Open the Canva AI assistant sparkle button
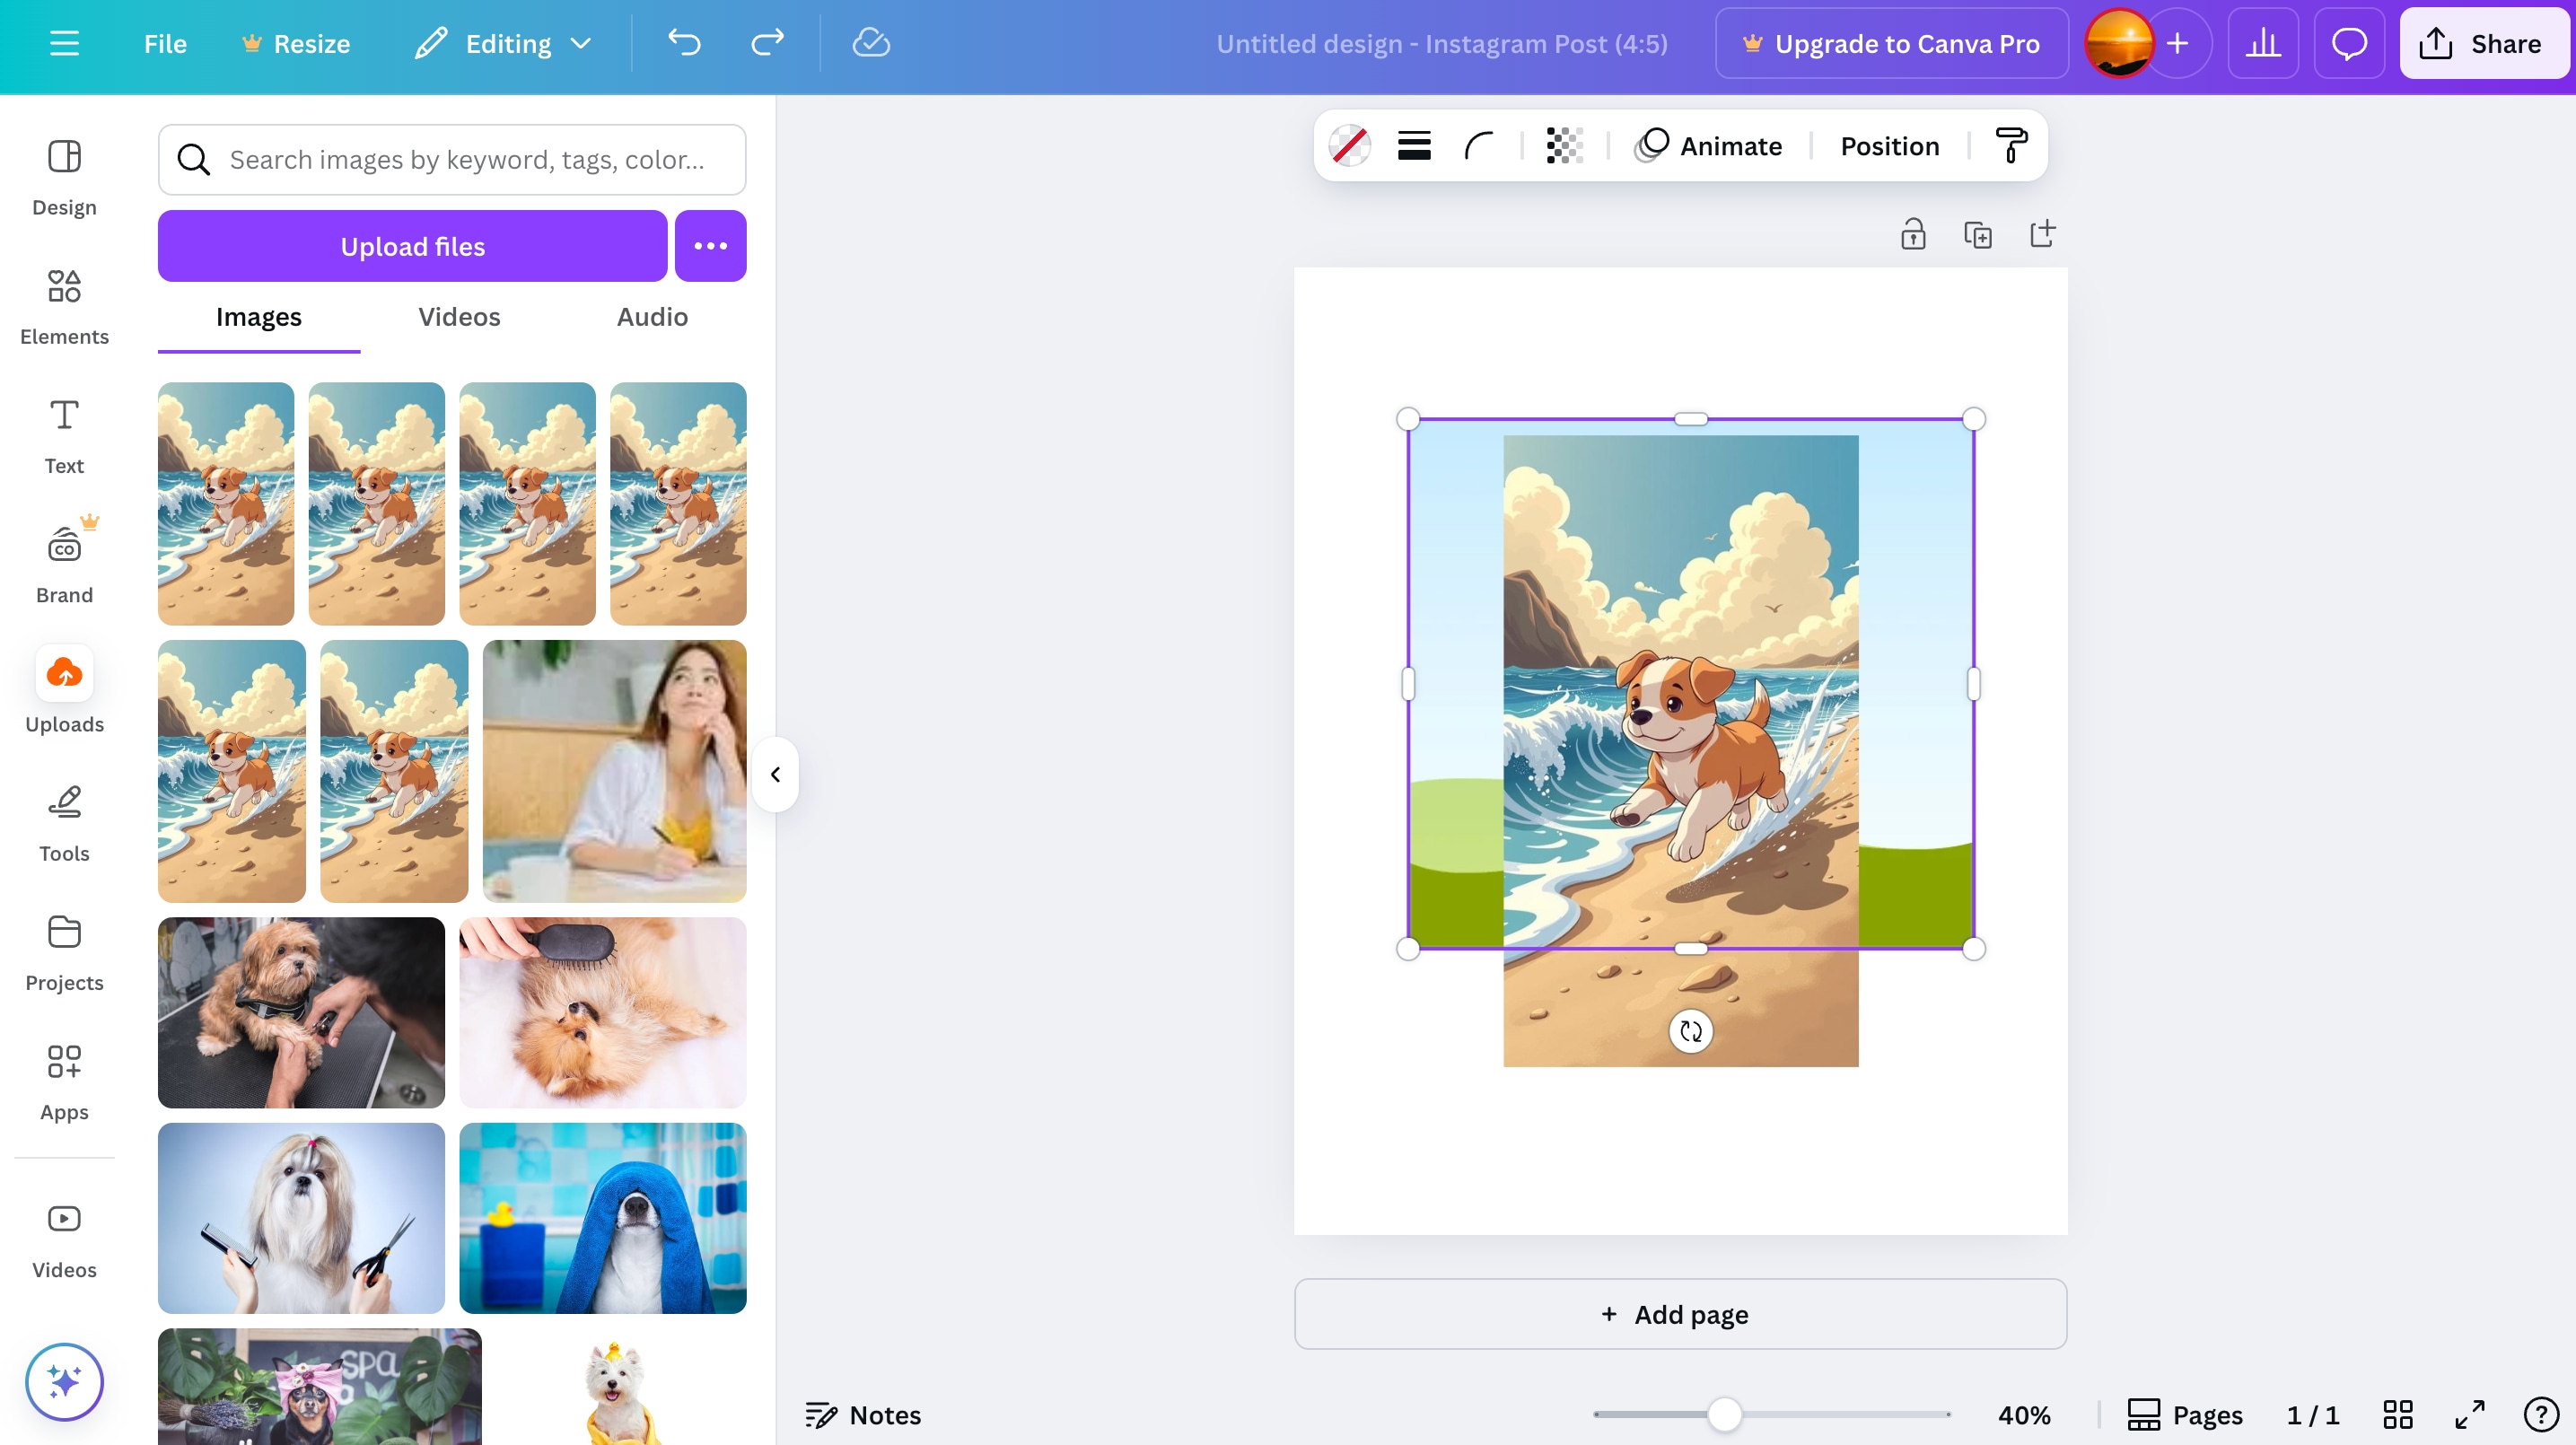The width and height of the screenshot is (2576, 1445). (64, 1381)
